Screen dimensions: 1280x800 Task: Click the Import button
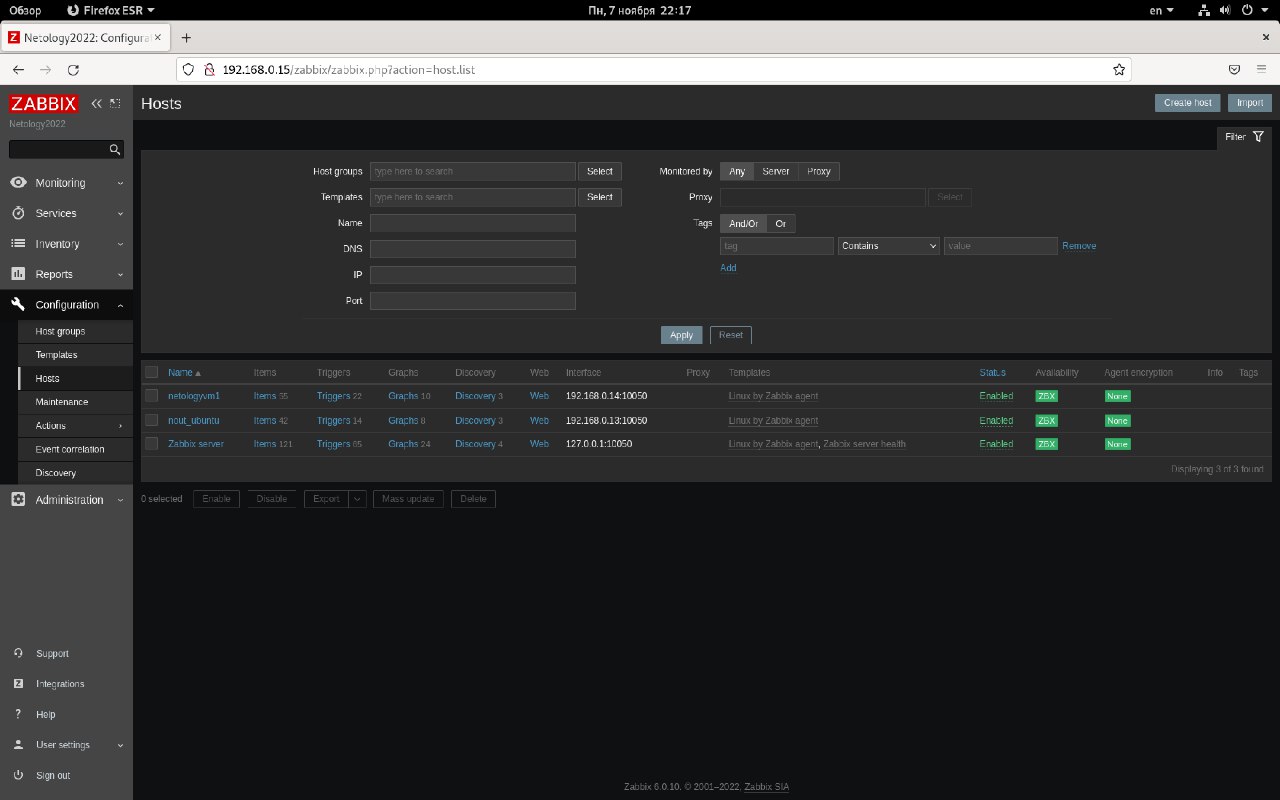click(1250, 102)
